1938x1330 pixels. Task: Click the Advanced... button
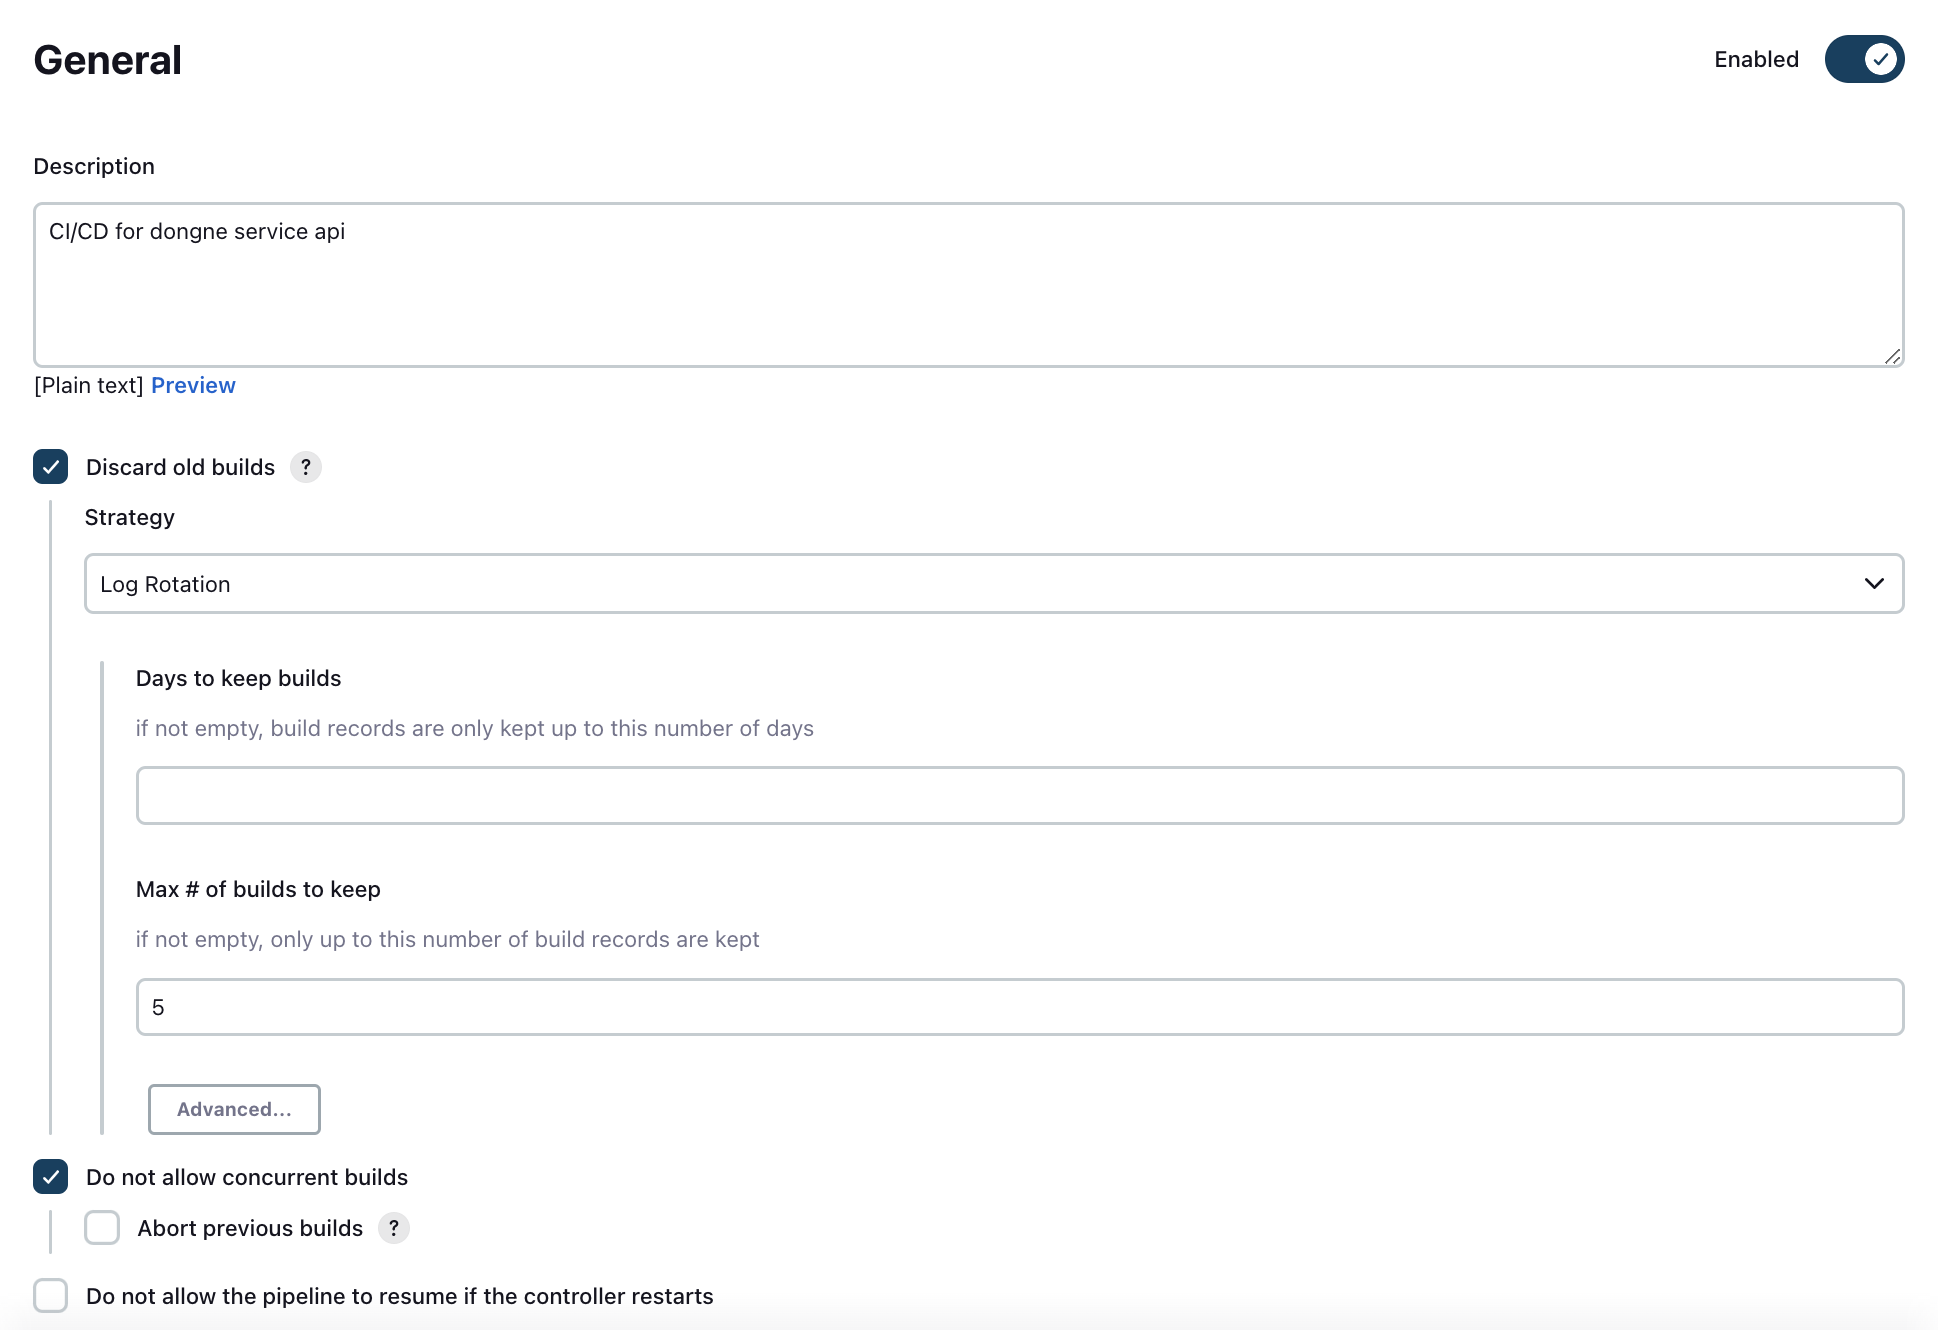tap(234, 1109)
